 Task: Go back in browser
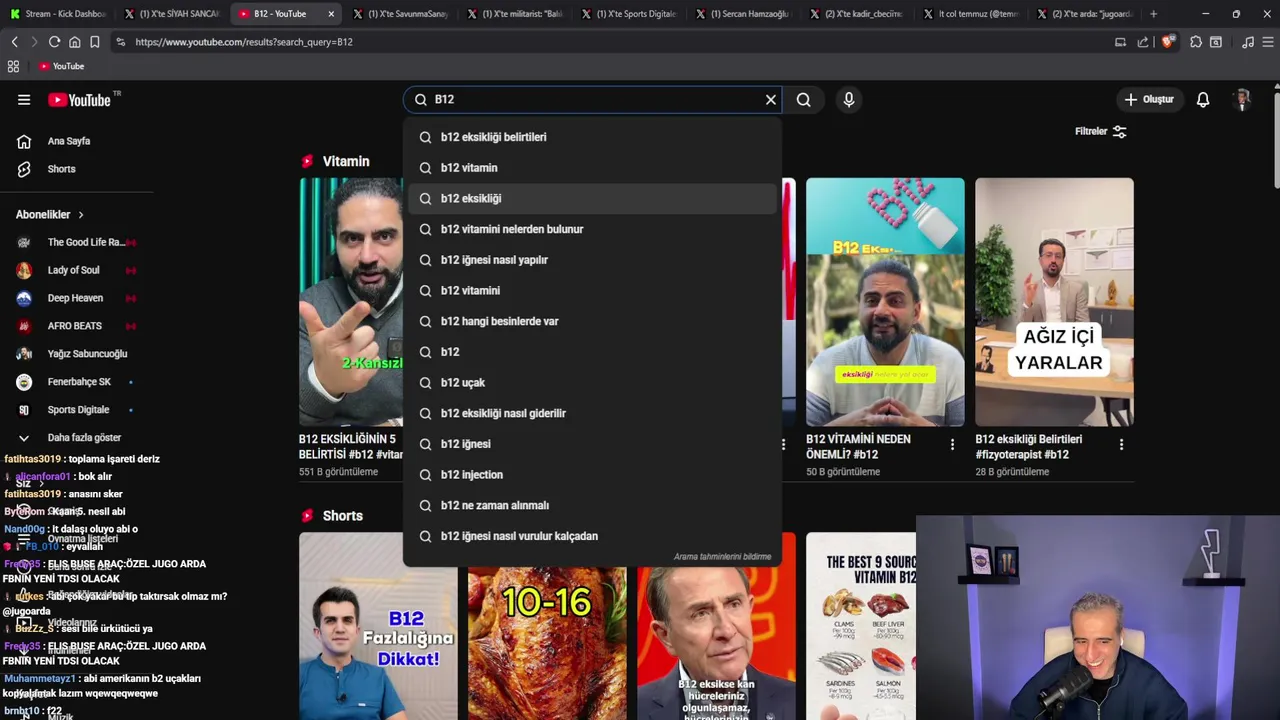tap(14, 42)
